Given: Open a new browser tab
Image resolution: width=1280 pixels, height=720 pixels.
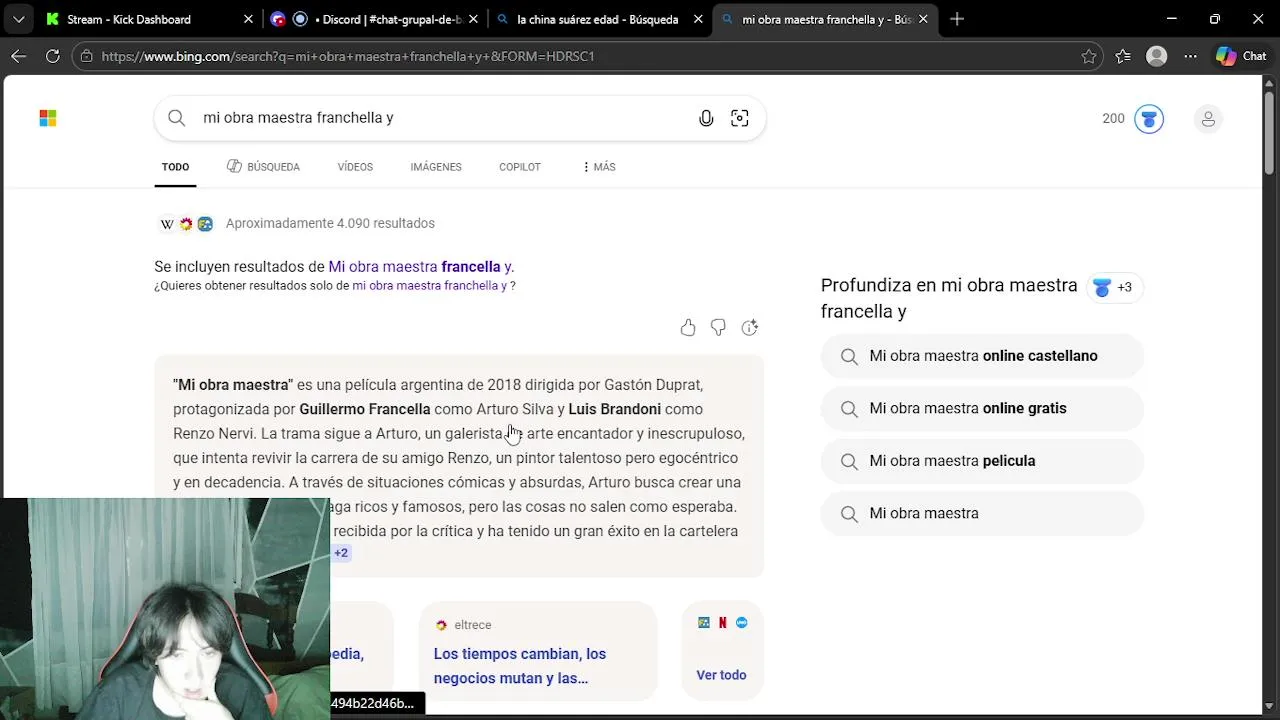Looking at the screenshot, I should (x=957, y=19).
